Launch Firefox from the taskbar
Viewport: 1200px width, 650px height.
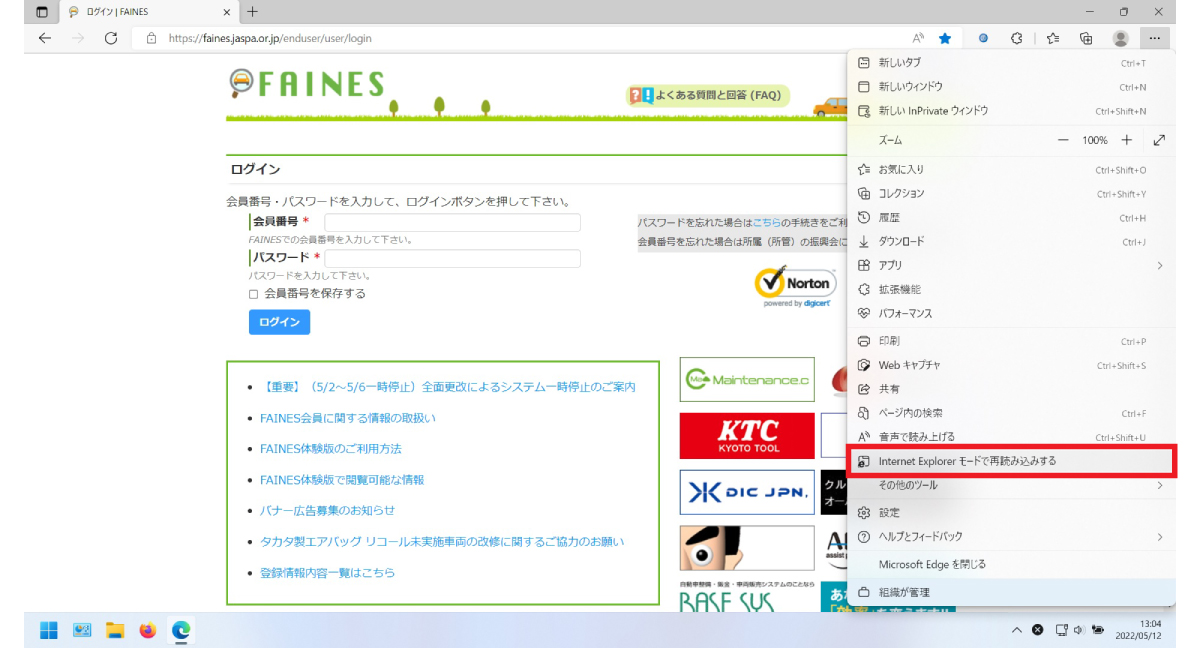click(148, 630)
